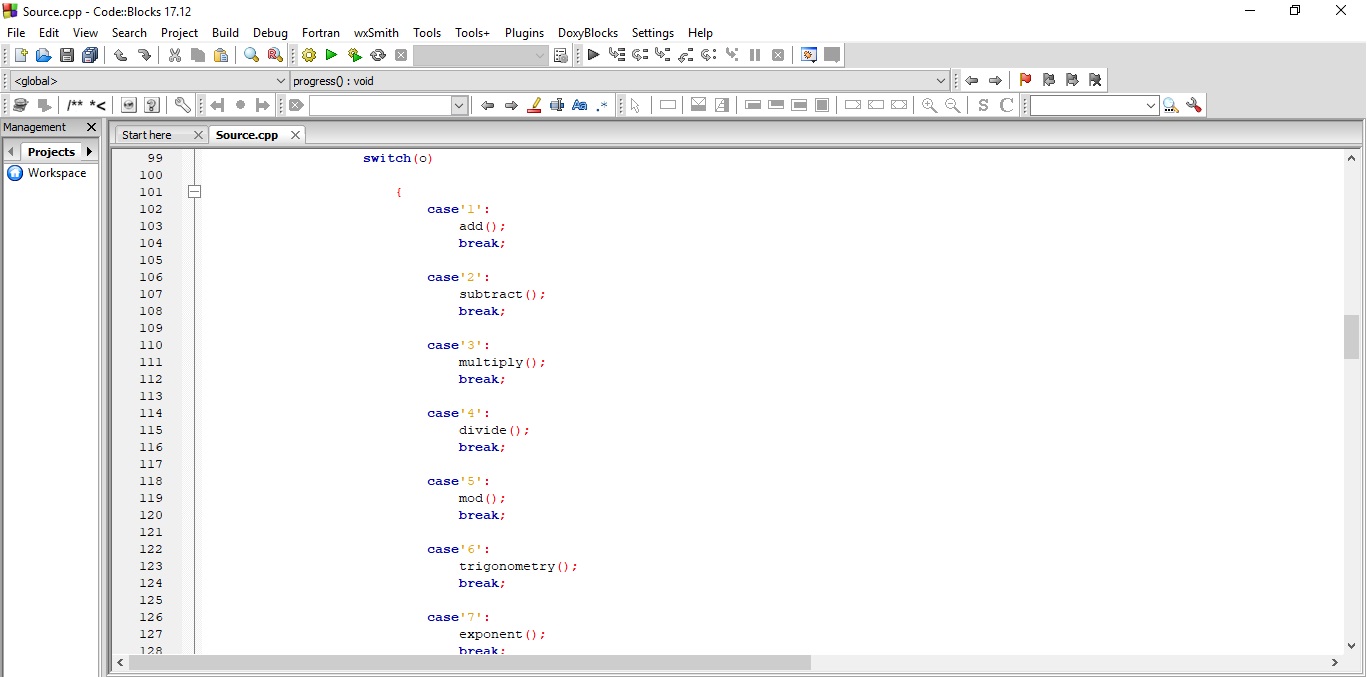Switch to Start here tab
Image resolution: width=1367 pixels, height=677 pixels.
tap(147, 135)
